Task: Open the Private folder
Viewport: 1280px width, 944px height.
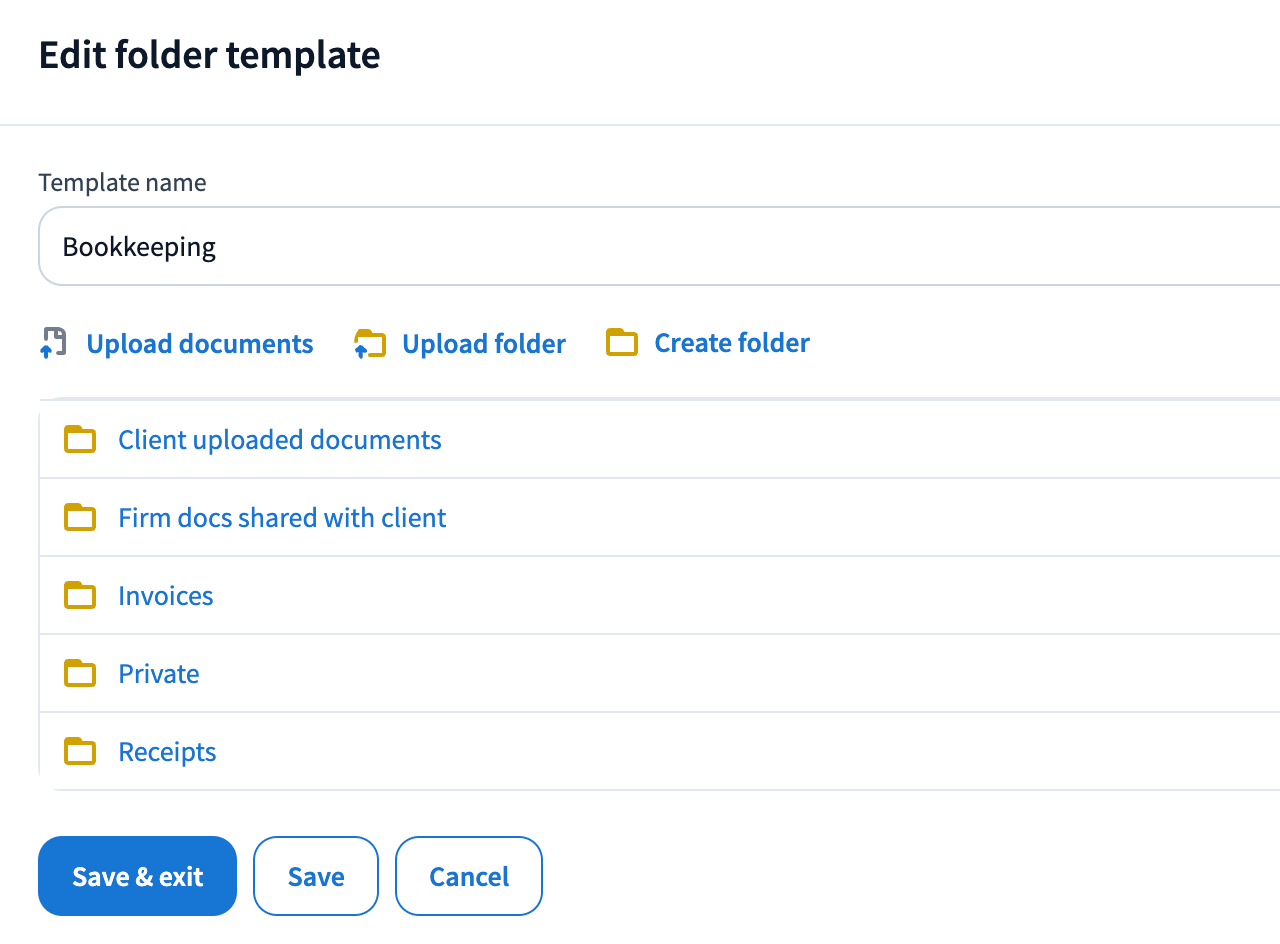Action: tap(158, 674)
